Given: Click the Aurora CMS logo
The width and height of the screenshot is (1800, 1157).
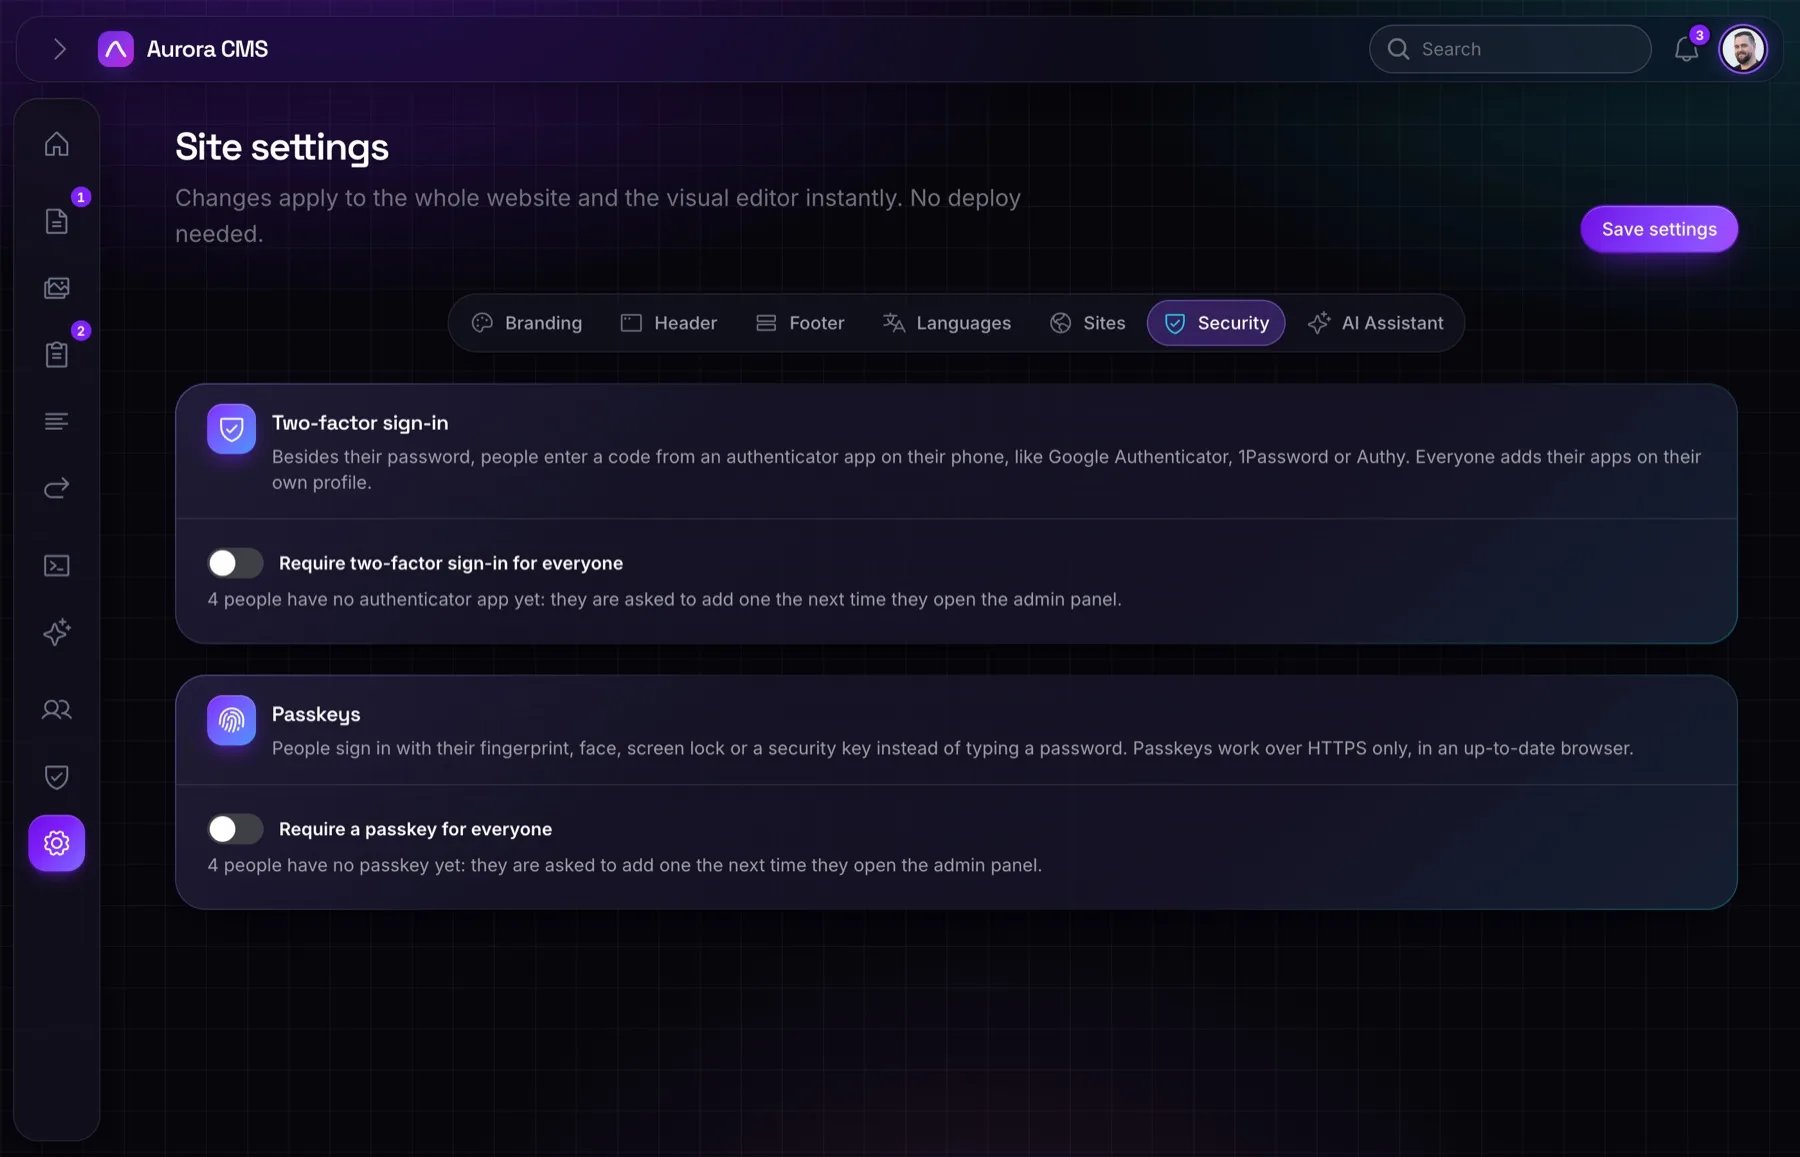Looking at the screenshot, I should pyautogui.click(x=116, y=49).
